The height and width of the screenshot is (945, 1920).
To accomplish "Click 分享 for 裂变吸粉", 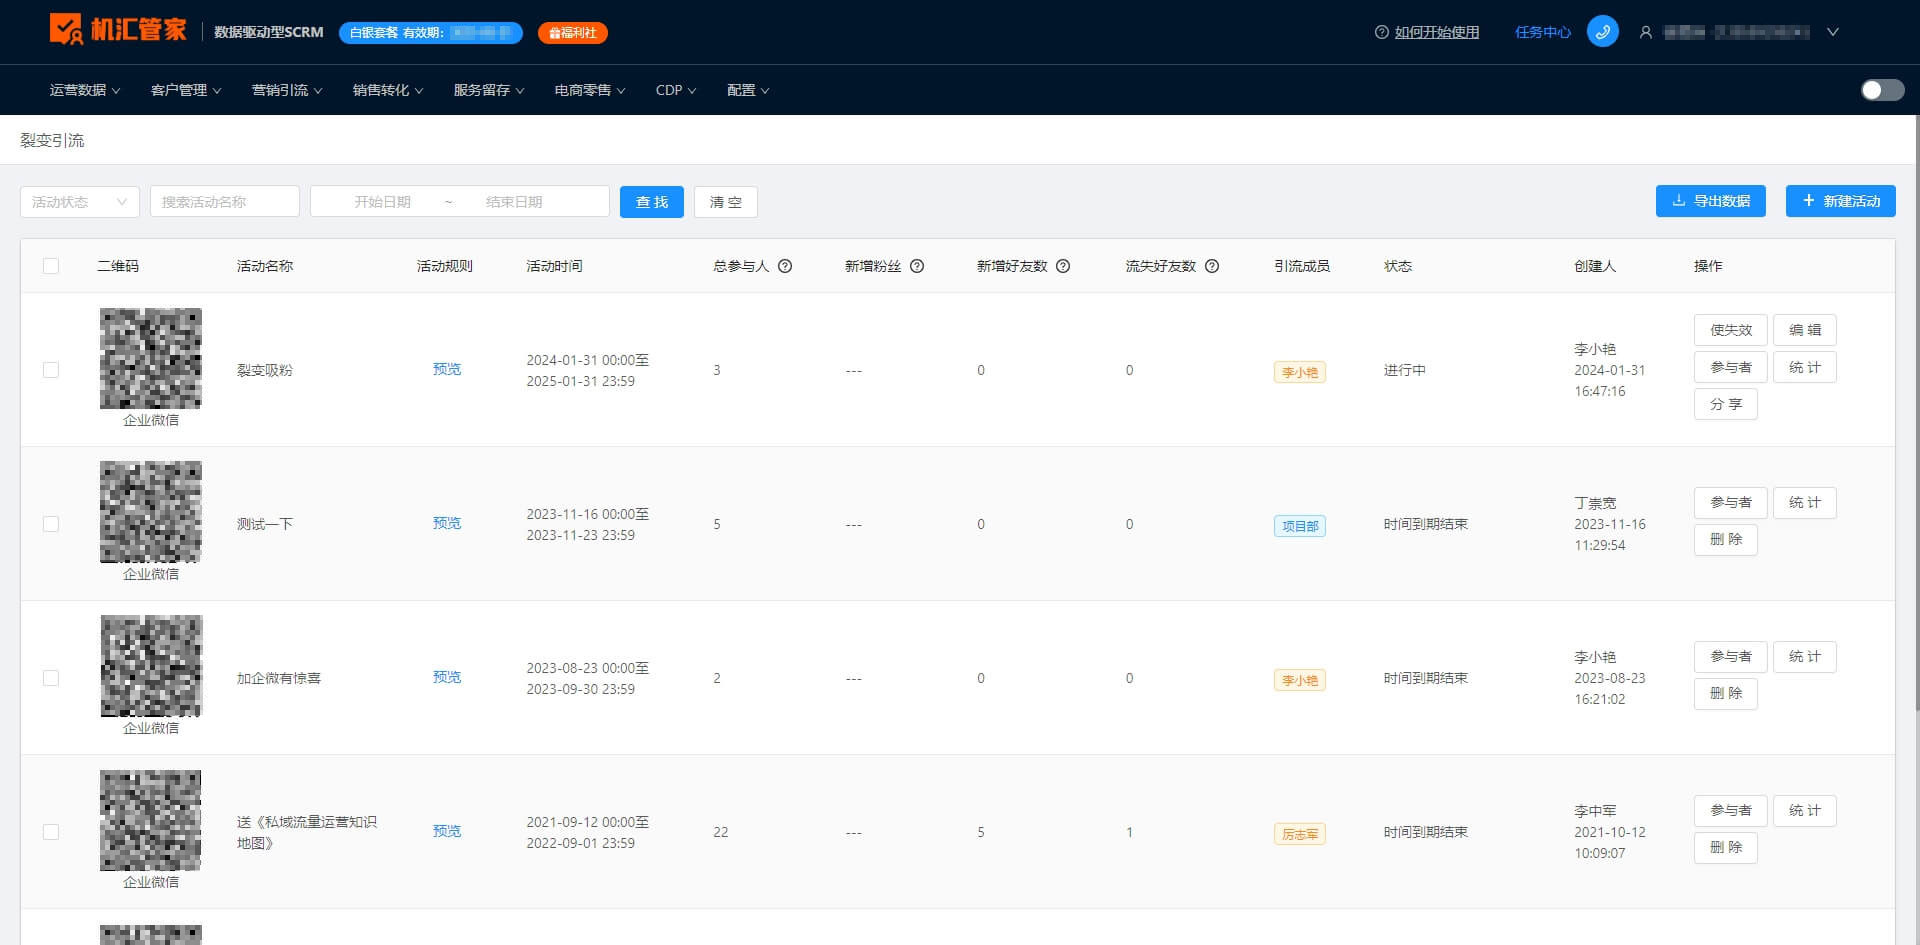I will pos(1726,404).
